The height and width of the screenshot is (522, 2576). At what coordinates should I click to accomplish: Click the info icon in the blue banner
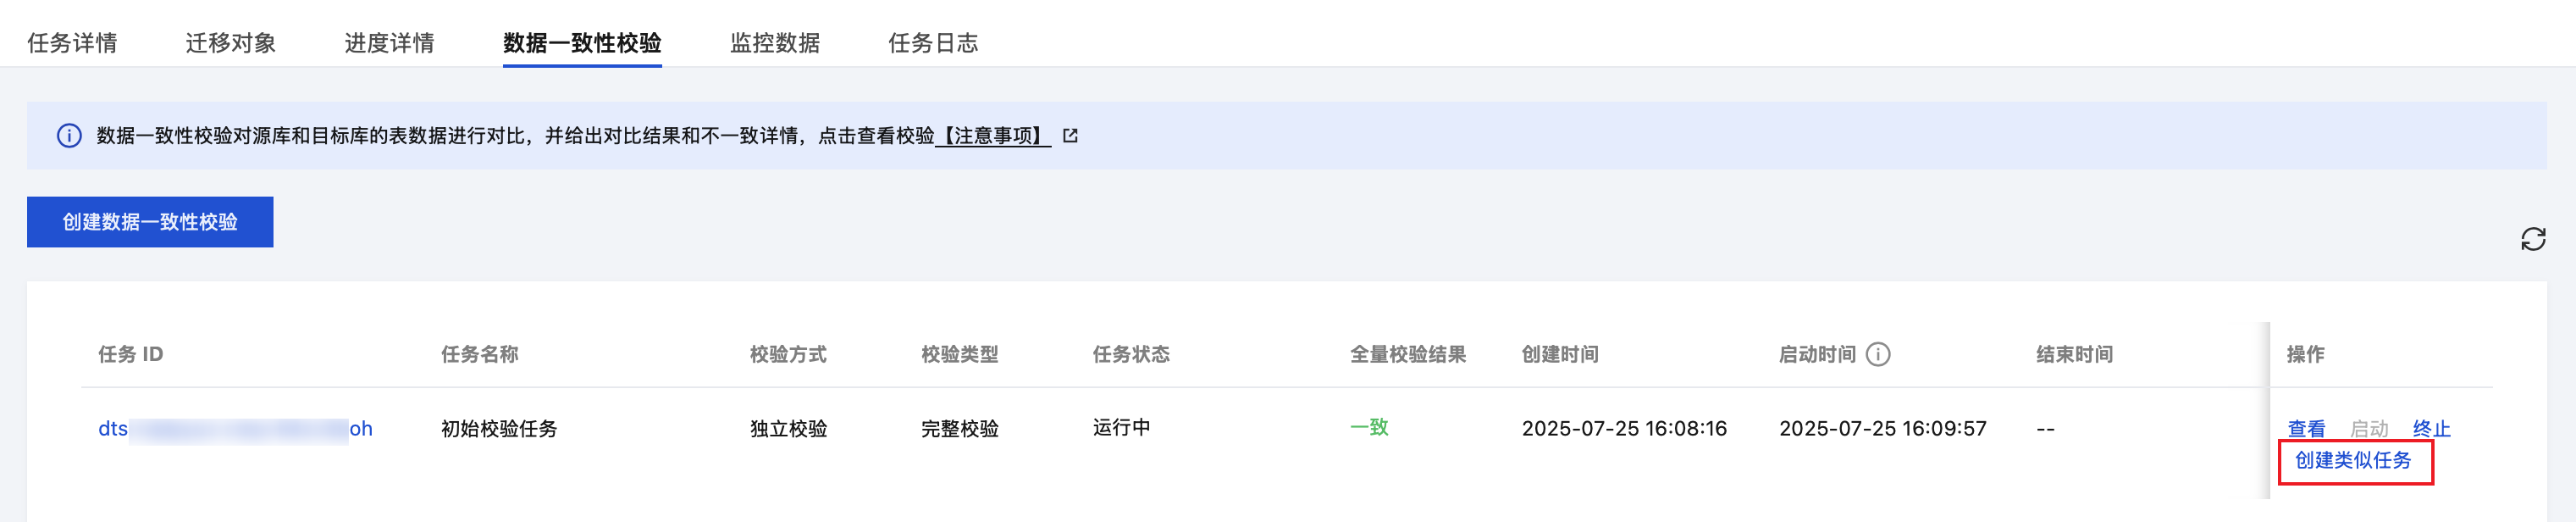click(69, 136)
